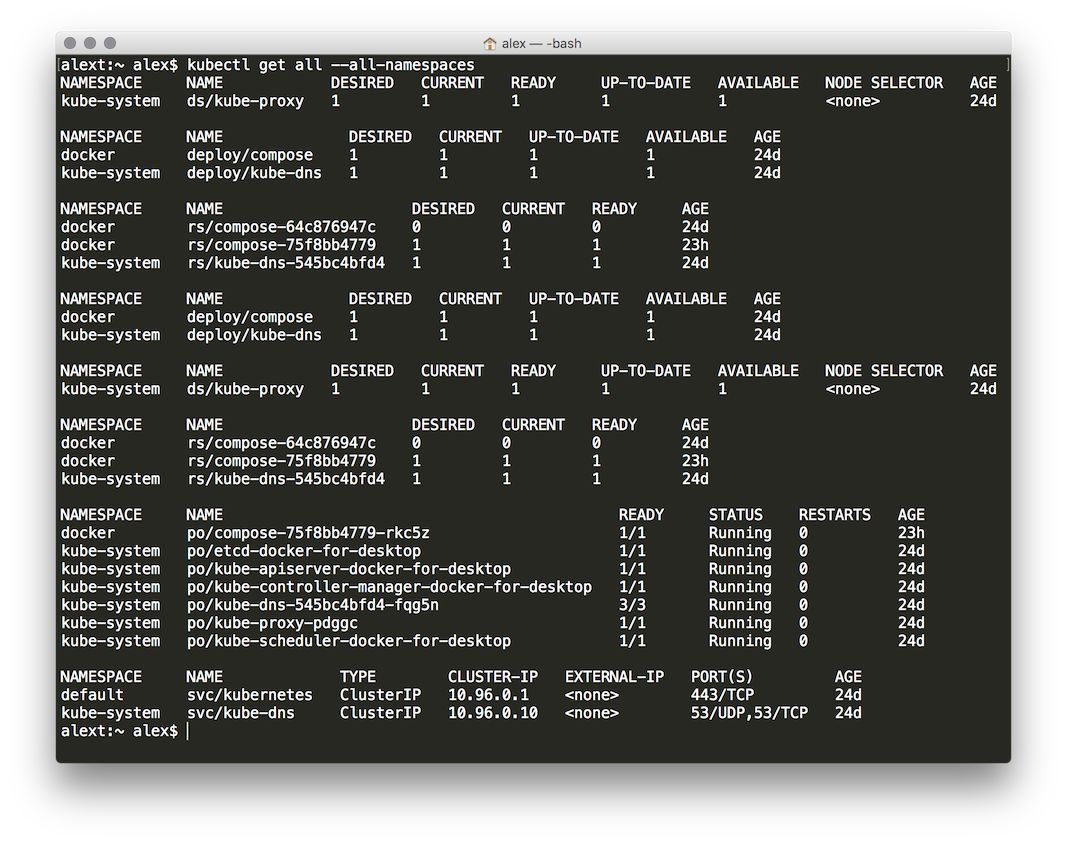Select pod name po/kube-apiserver-docker-for-desktop
Screen dimensions: 1067x843
348,569
